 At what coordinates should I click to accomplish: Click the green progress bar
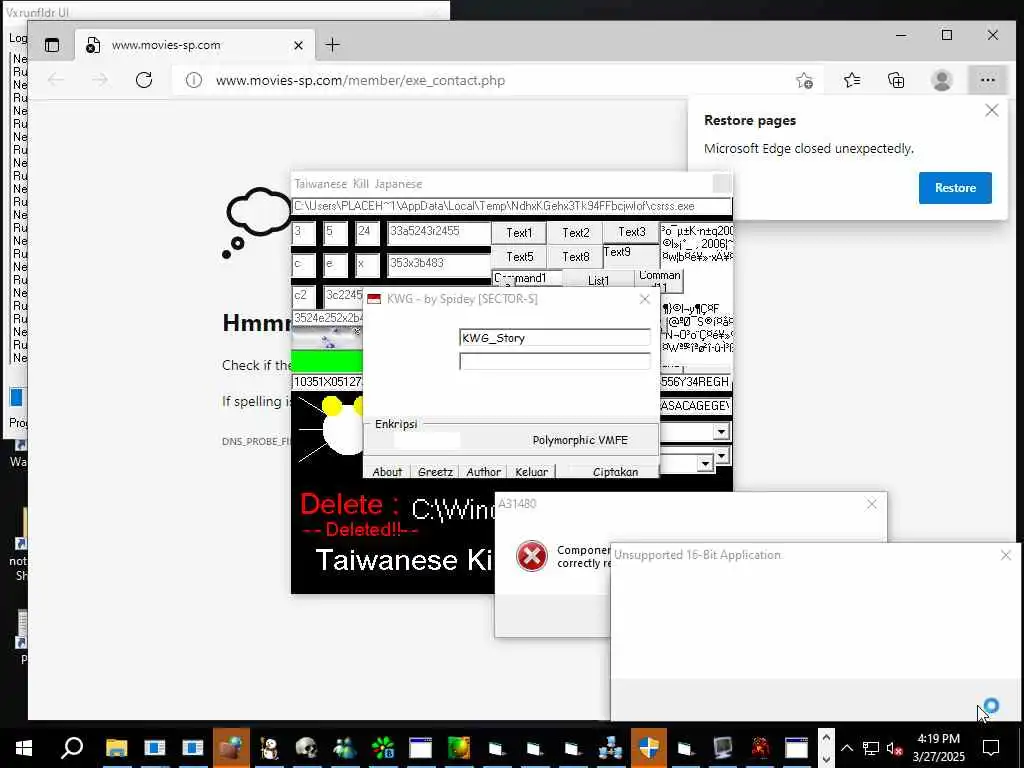[327, 361]
